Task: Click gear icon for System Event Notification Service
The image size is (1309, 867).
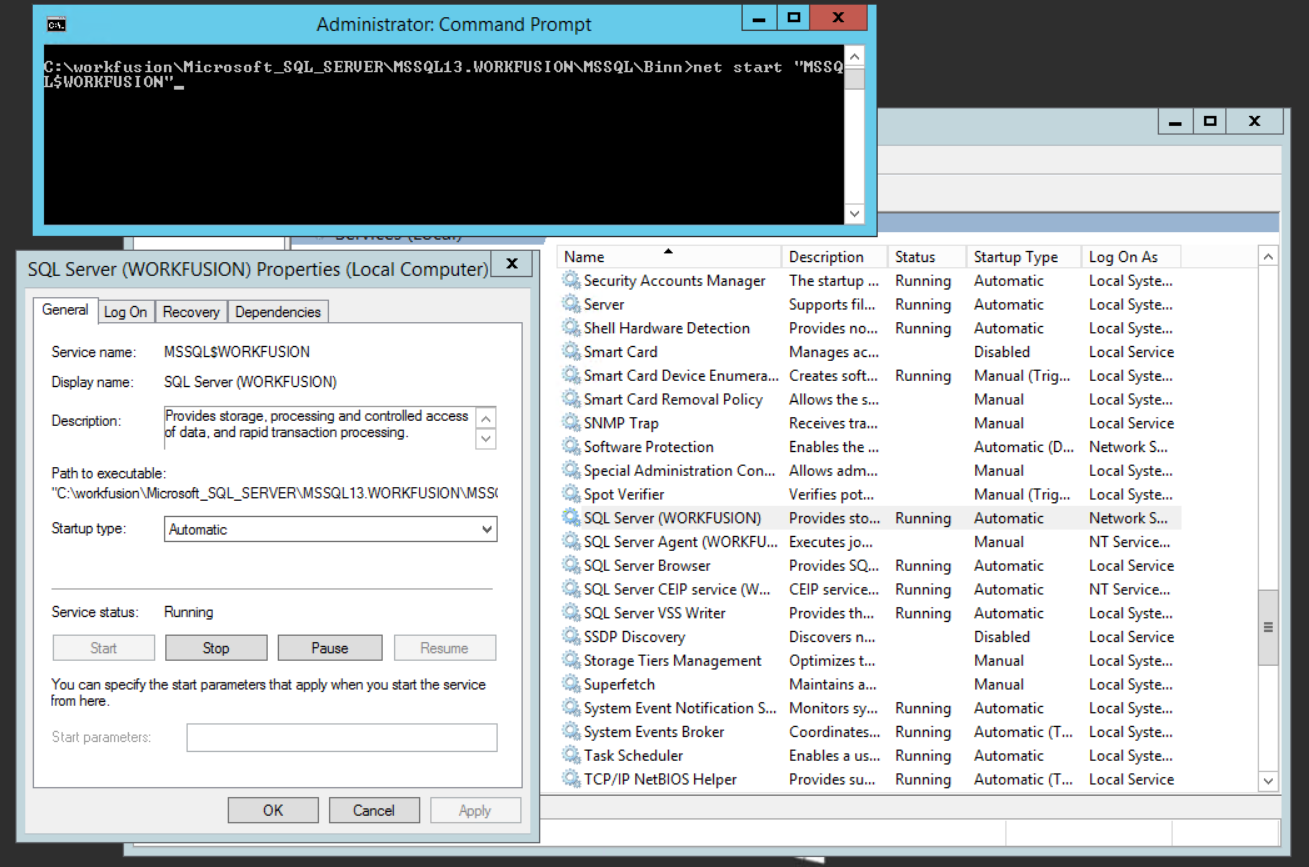Action: click(x=571, y=708)
